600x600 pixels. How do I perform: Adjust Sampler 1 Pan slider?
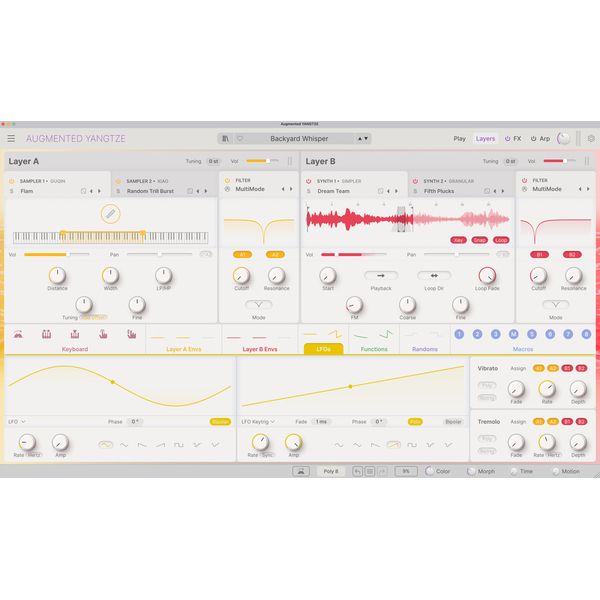159,254
